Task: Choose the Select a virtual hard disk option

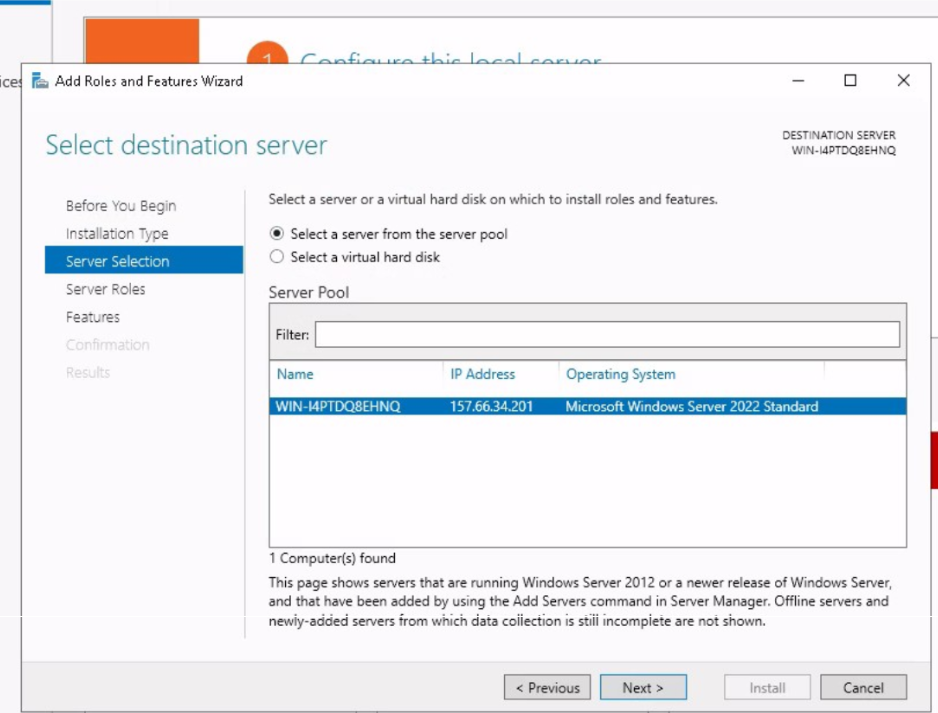Action: [277, 257]
